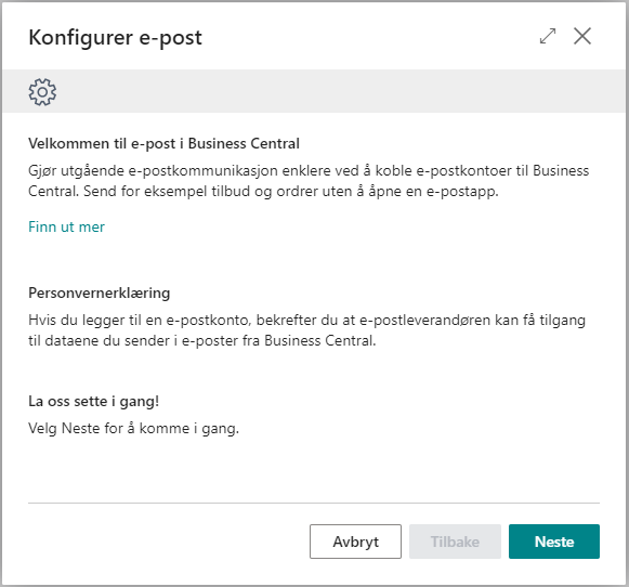This screenshot has width=629, height=588.
Task: Click empty space below the Velg Neste text
Action: (x=314, y=468)
